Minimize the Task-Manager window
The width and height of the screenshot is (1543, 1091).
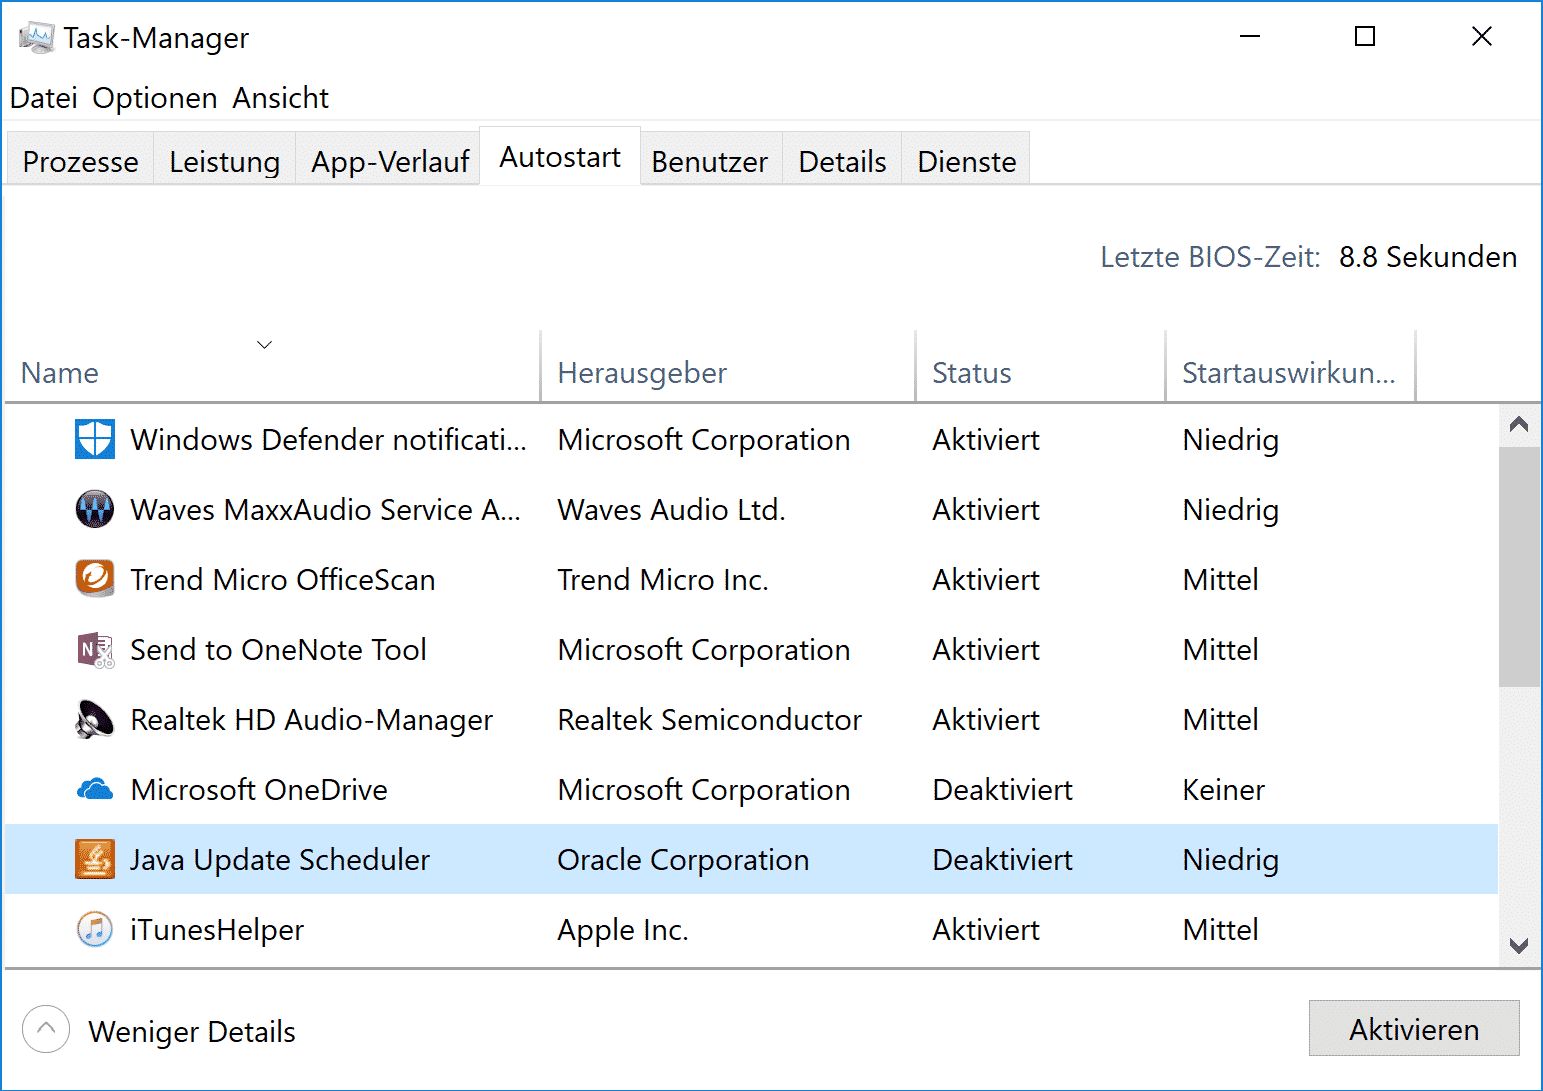click(1250, 37)
